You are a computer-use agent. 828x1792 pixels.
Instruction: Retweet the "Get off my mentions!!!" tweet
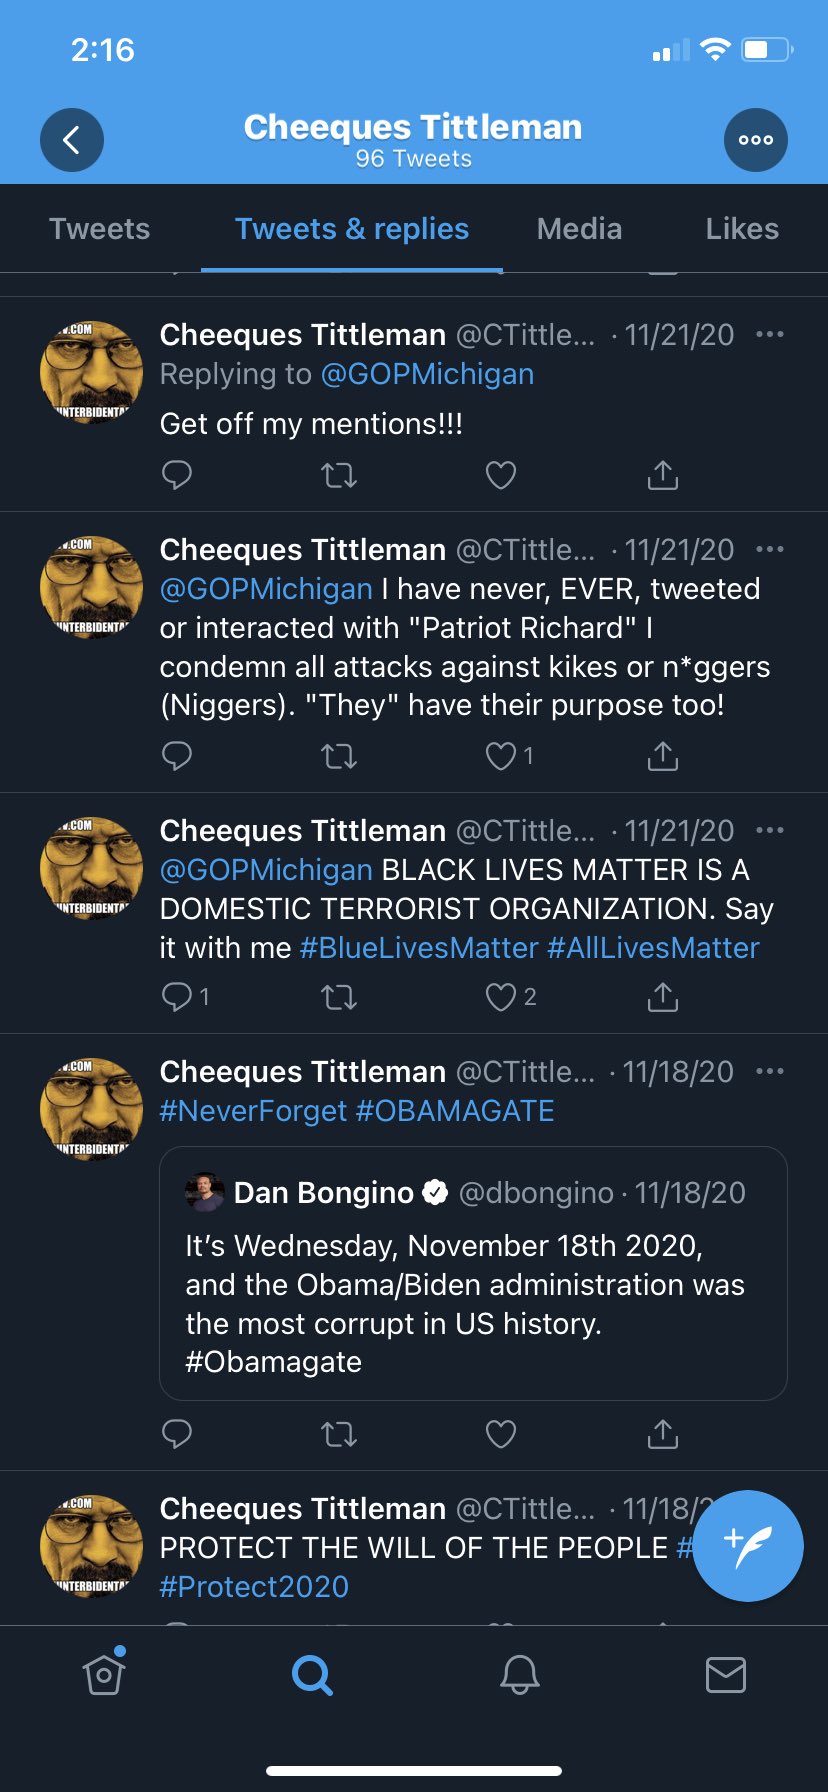[339, 475]
